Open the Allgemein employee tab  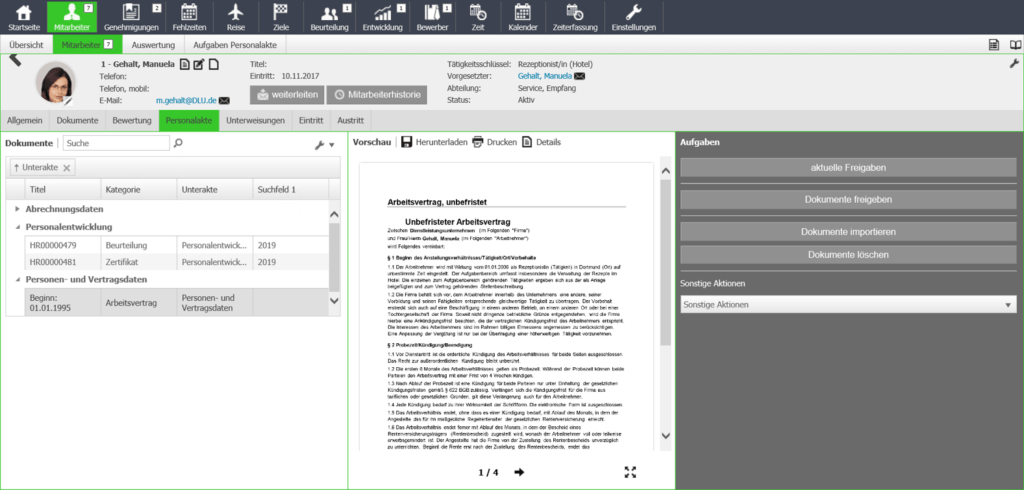[x=25, y=120]
